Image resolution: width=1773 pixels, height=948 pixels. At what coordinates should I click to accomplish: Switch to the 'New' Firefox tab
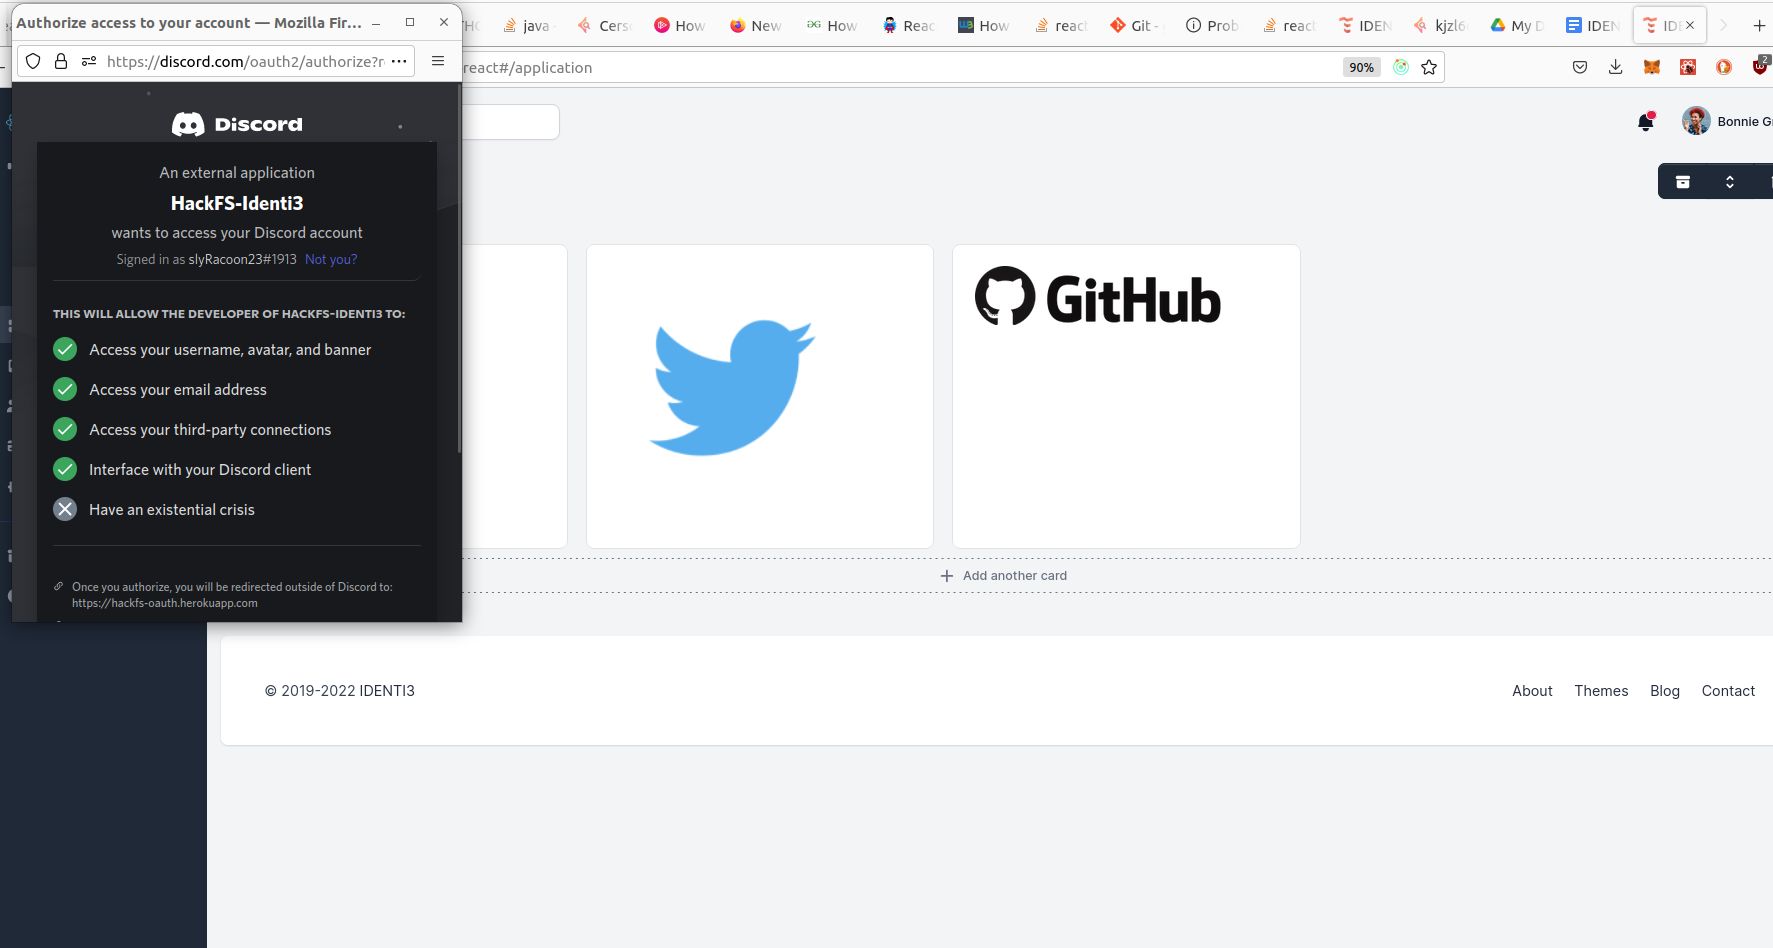757,26
